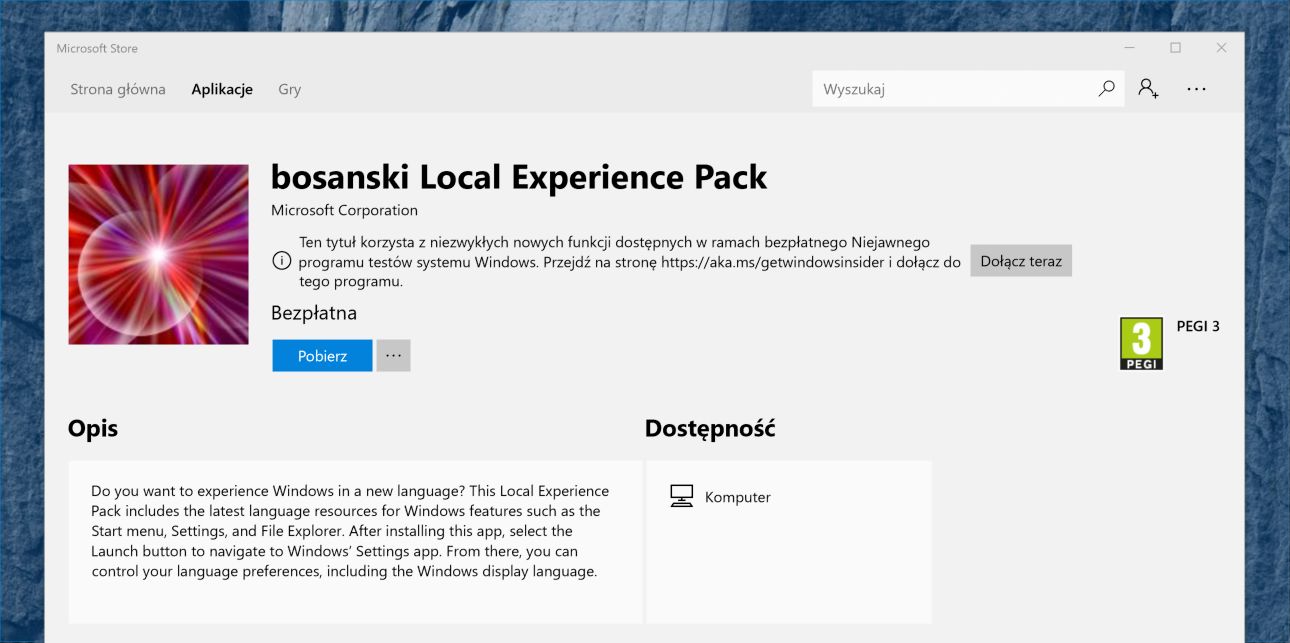Viewport: 1290px width, 643px height.
Task: Click the app description paragraph
Action: 350,531
